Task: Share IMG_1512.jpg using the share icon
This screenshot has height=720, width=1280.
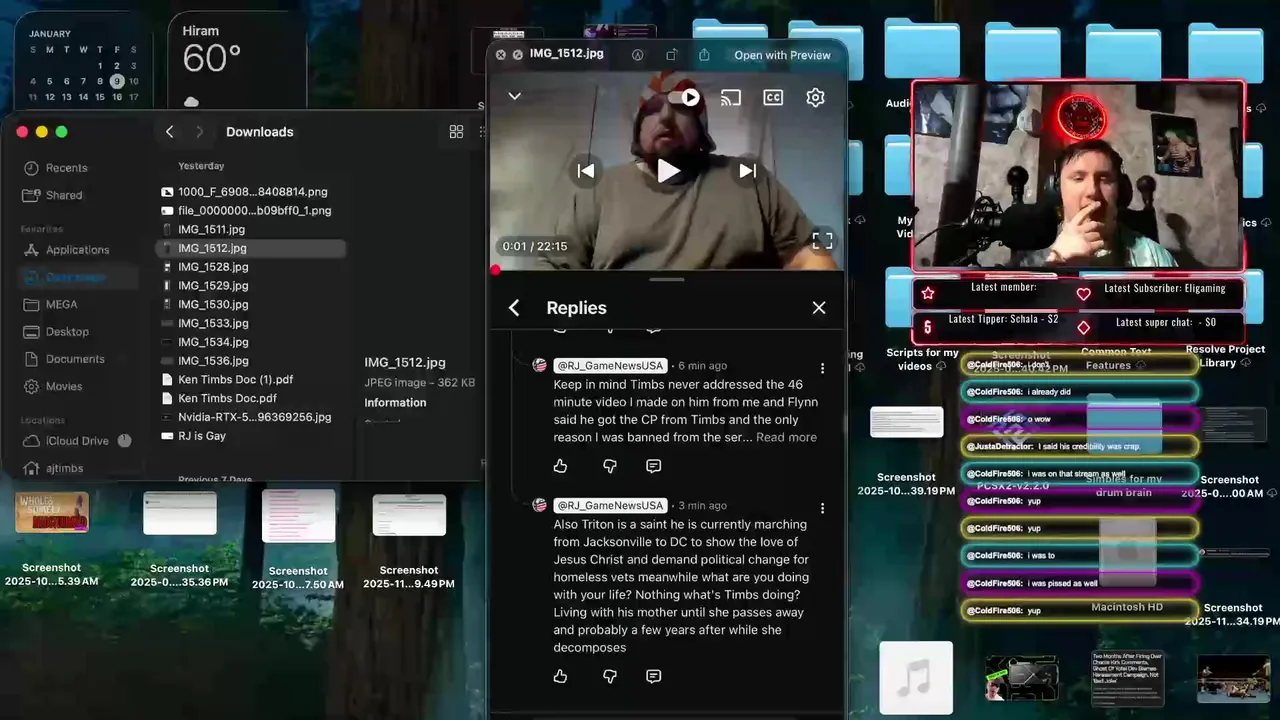Action: [704, 55]
